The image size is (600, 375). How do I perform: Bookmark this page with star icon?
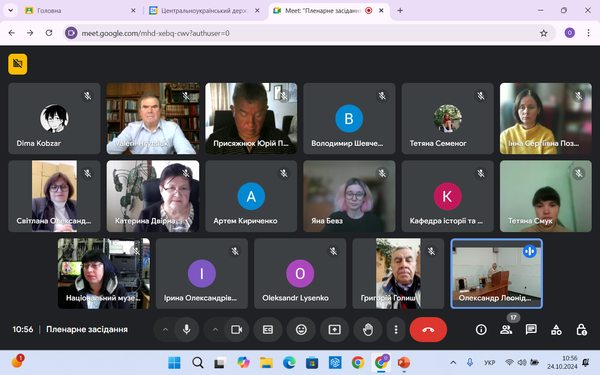[543, 33]
